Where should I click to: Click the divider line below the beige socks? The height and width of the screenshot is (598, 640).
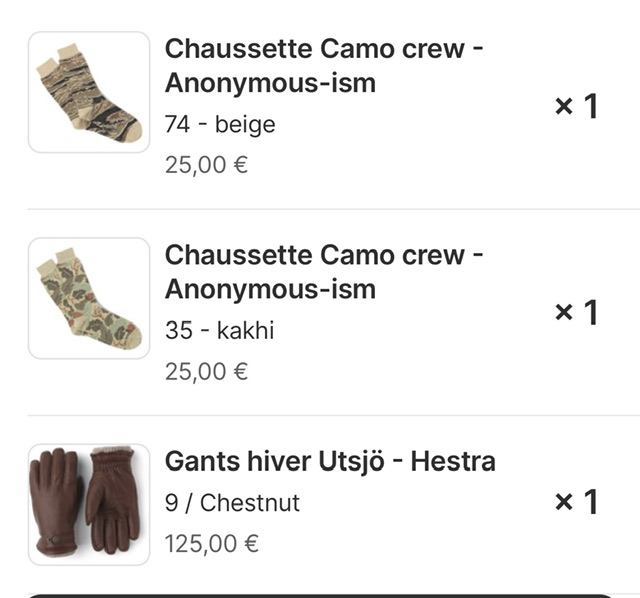[332, 209]
